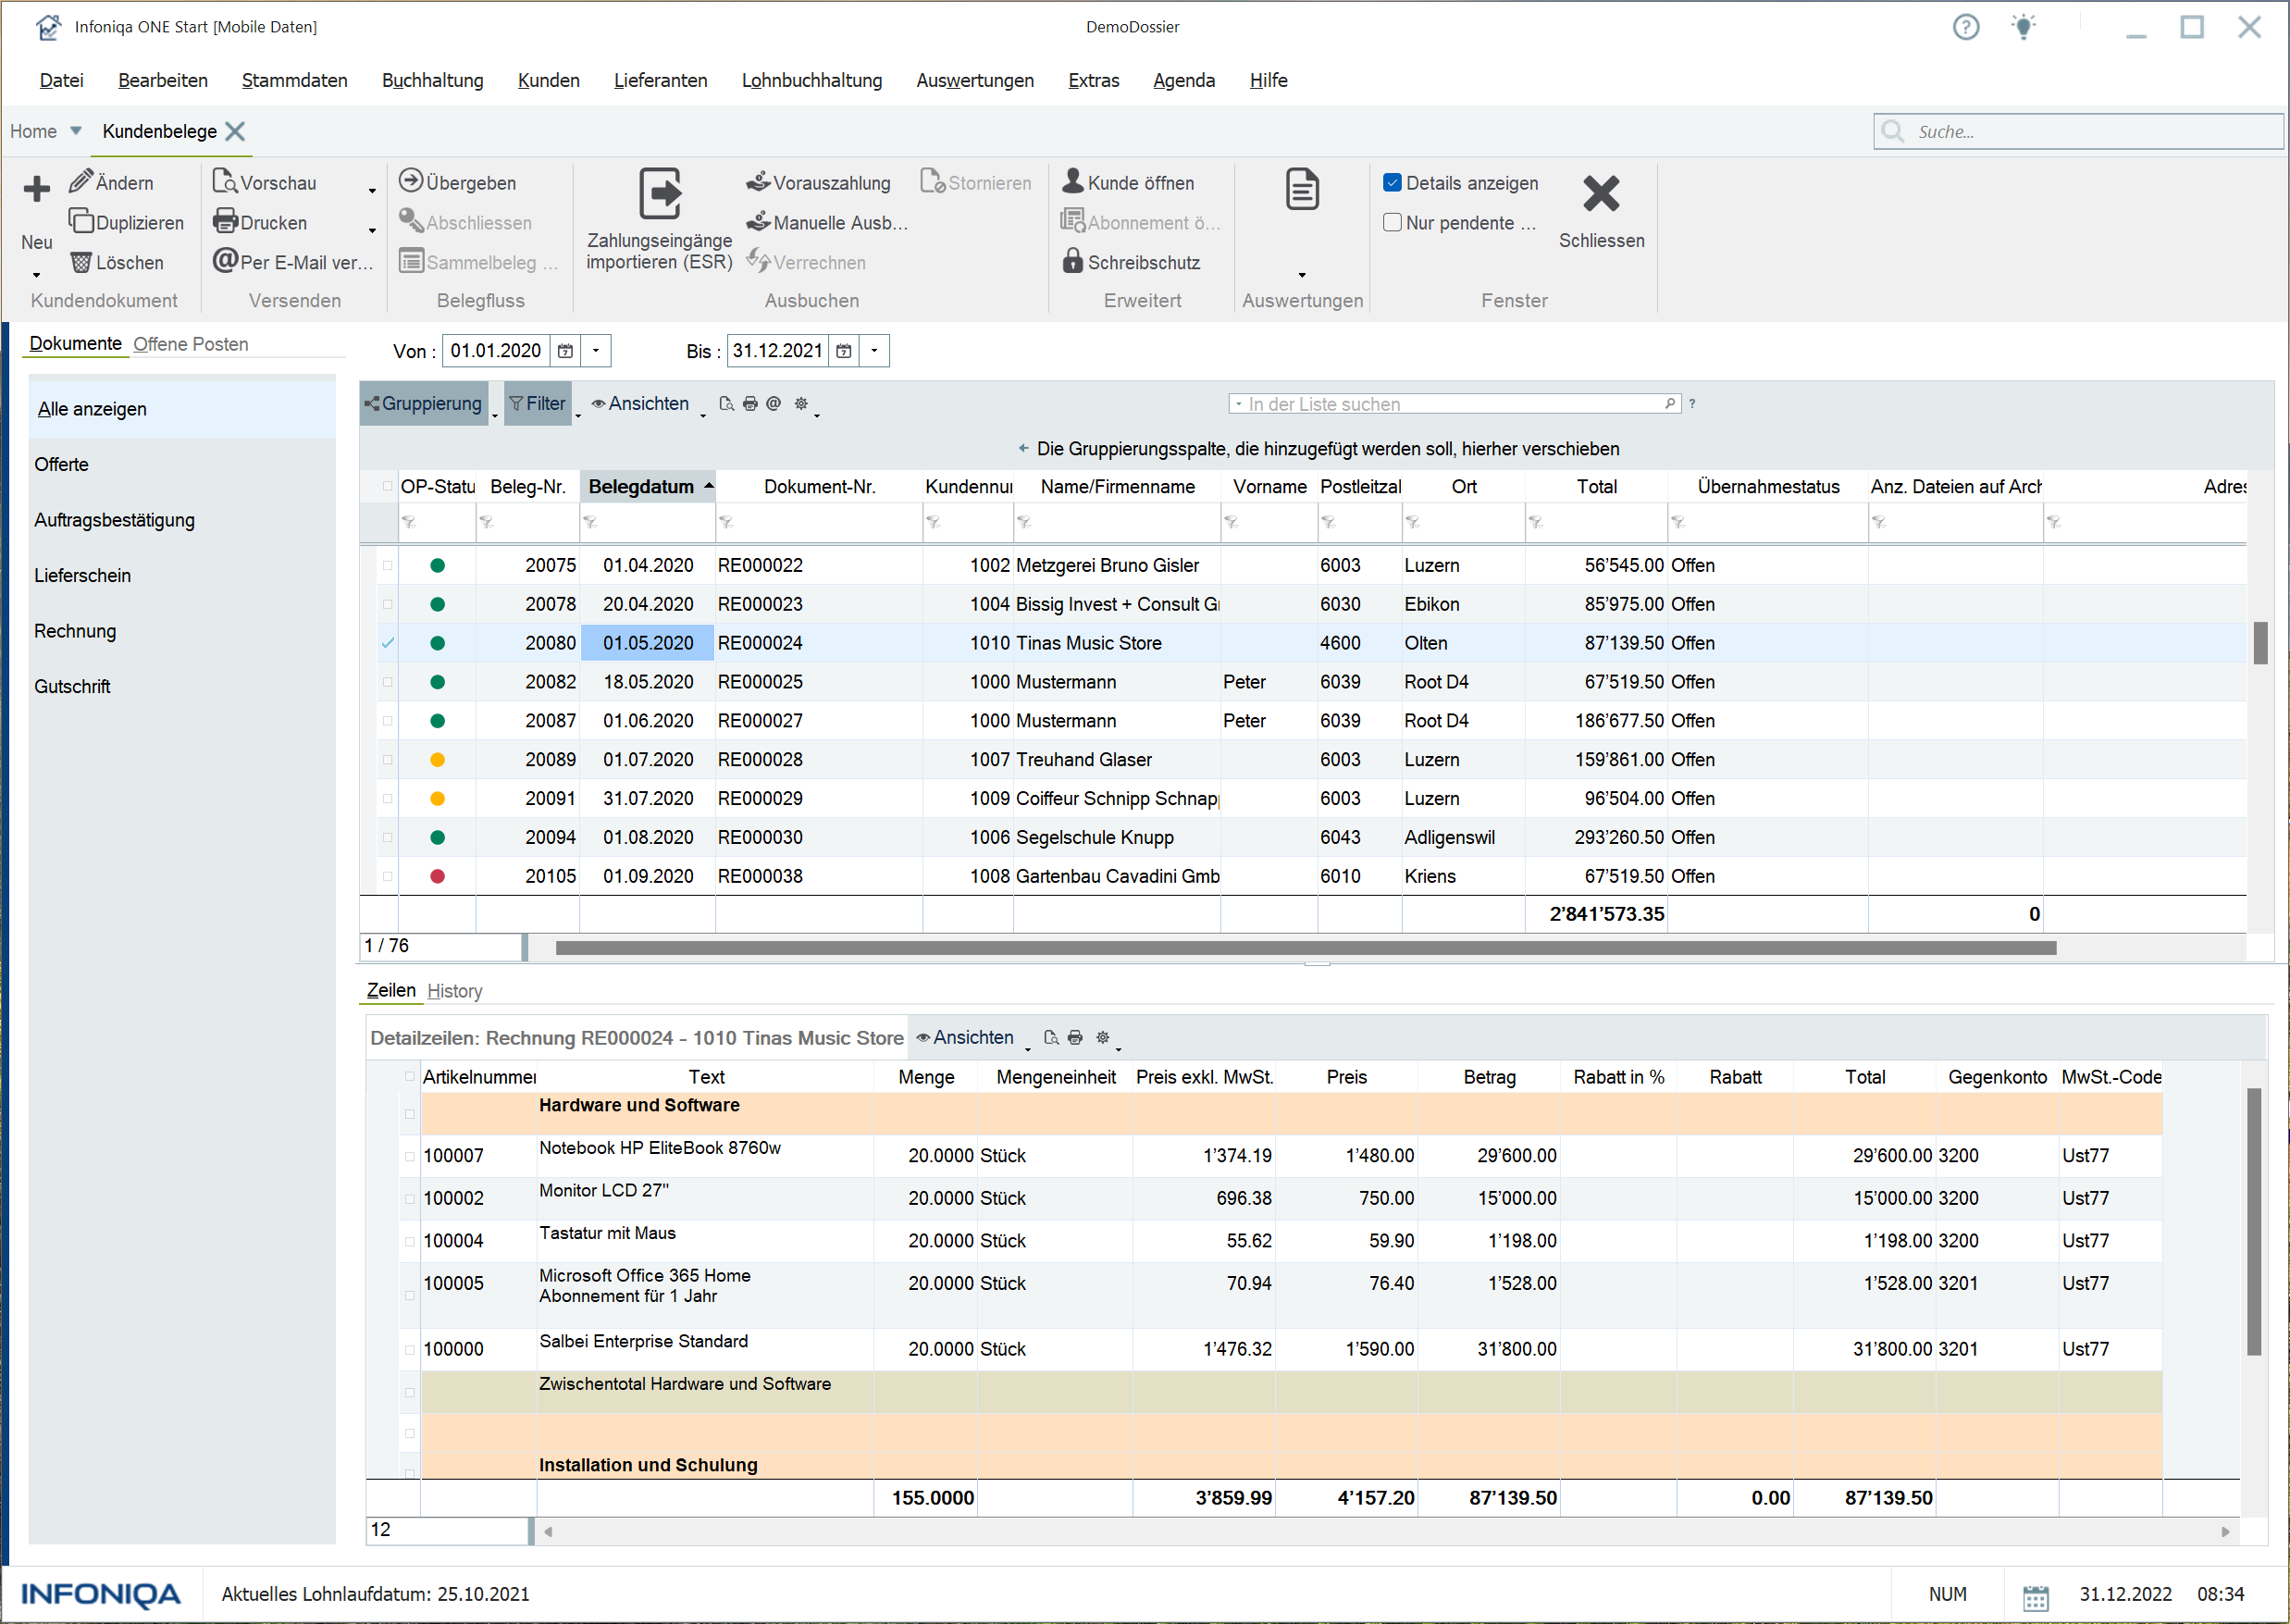Switch to the Offene Posten tab

pos(190,344)
